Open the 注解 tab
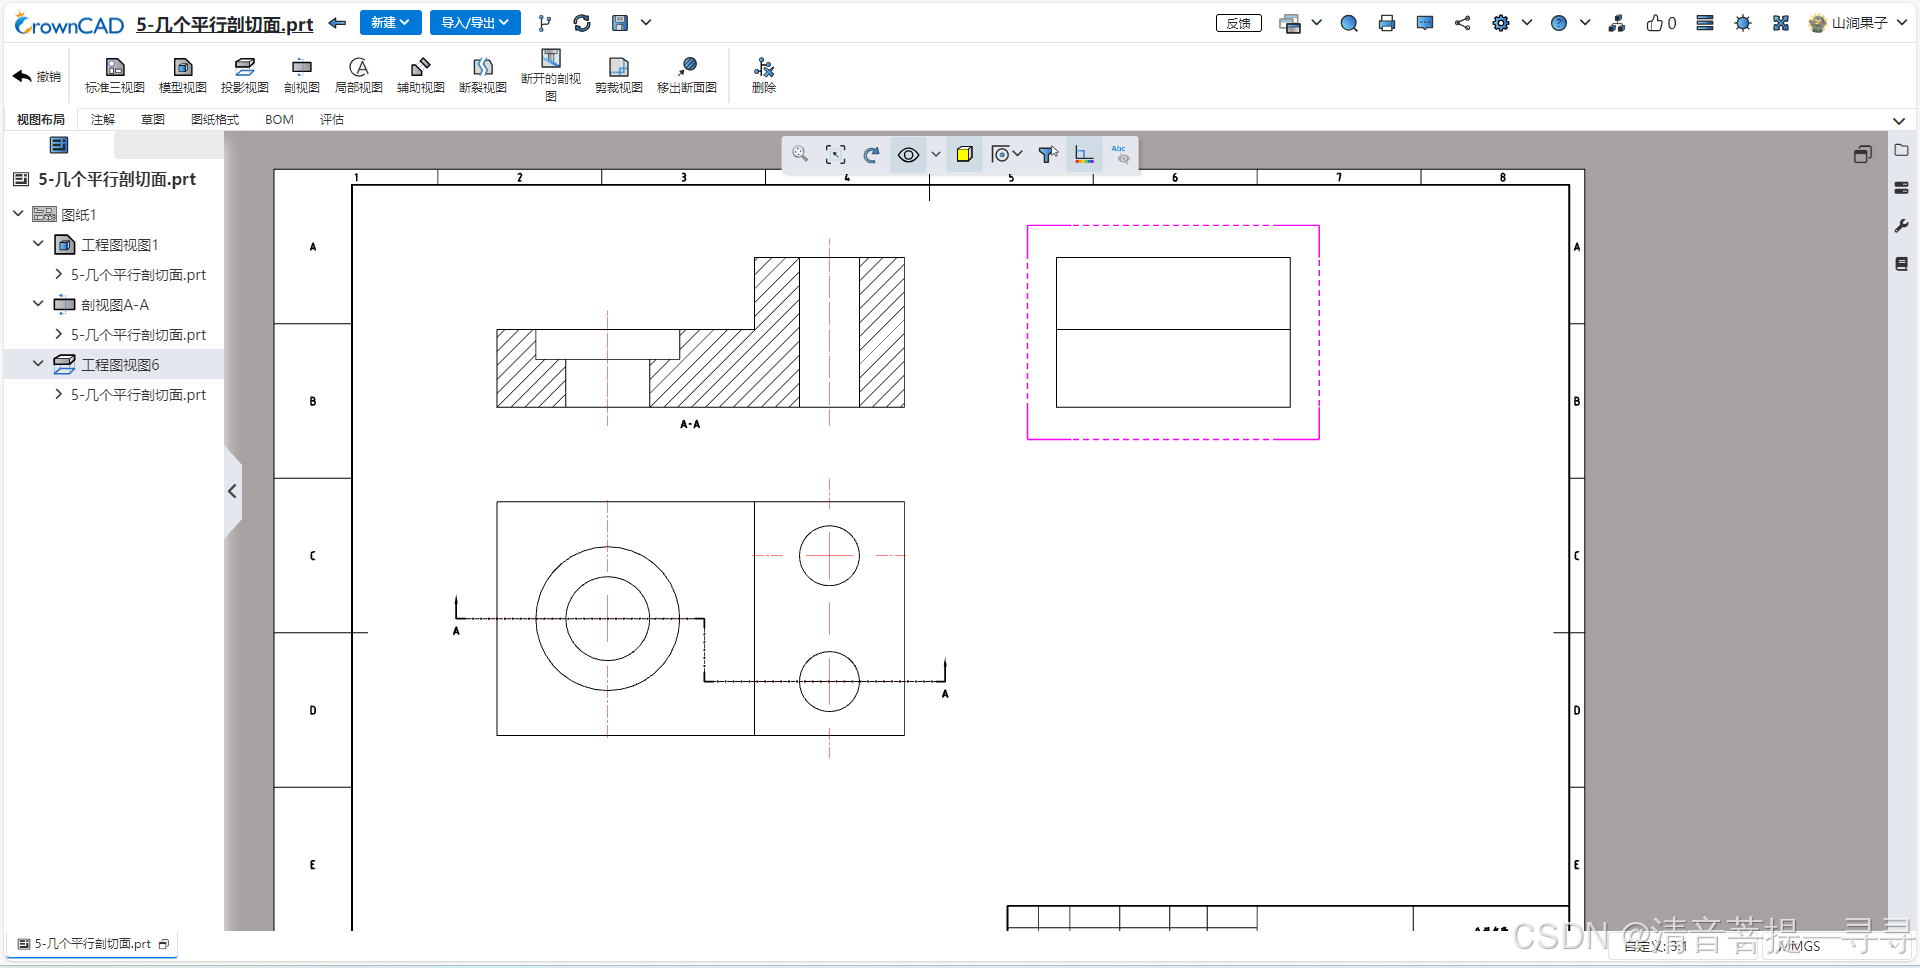The width and height of the screenshot is (1920, 968). 103,120
